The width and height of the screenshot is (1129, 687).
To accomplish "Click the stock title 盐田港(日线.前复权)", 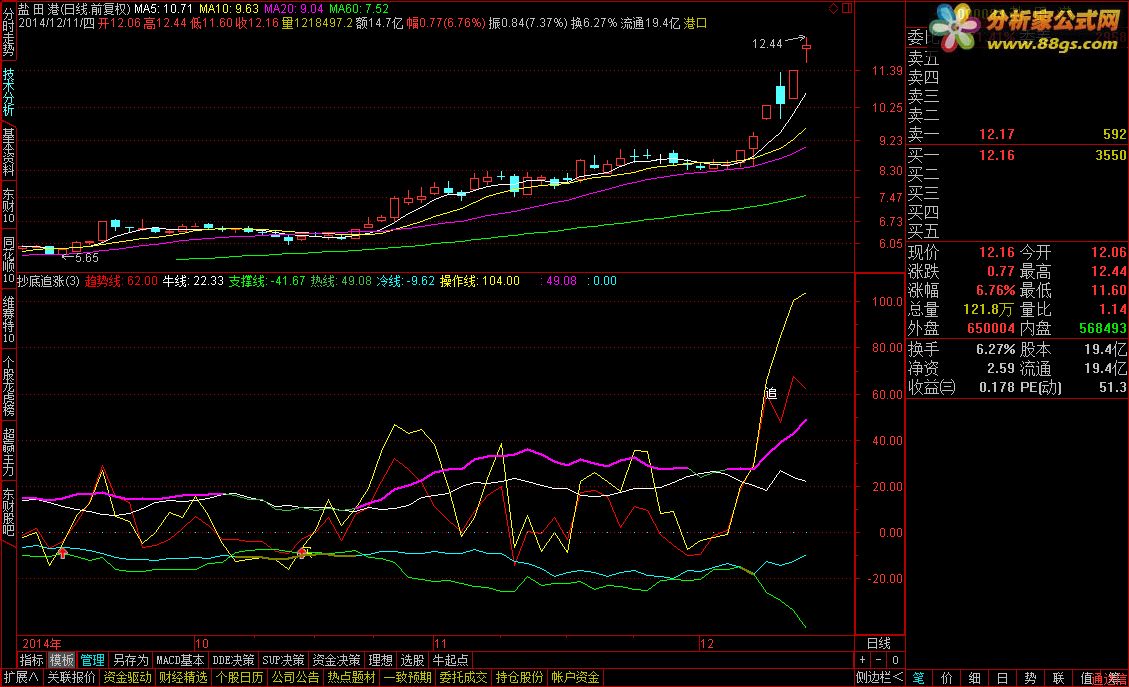I will click(74, 9).
